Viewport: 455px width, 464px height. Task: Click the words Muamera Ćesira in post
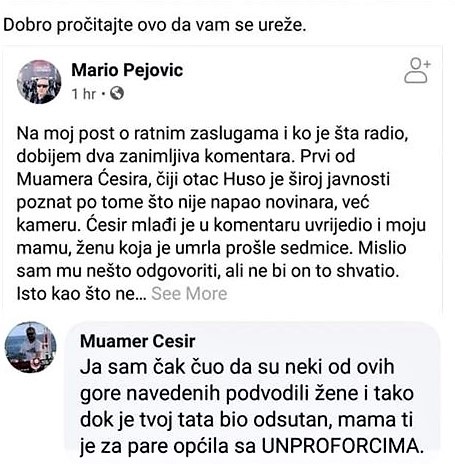(82, 179)
